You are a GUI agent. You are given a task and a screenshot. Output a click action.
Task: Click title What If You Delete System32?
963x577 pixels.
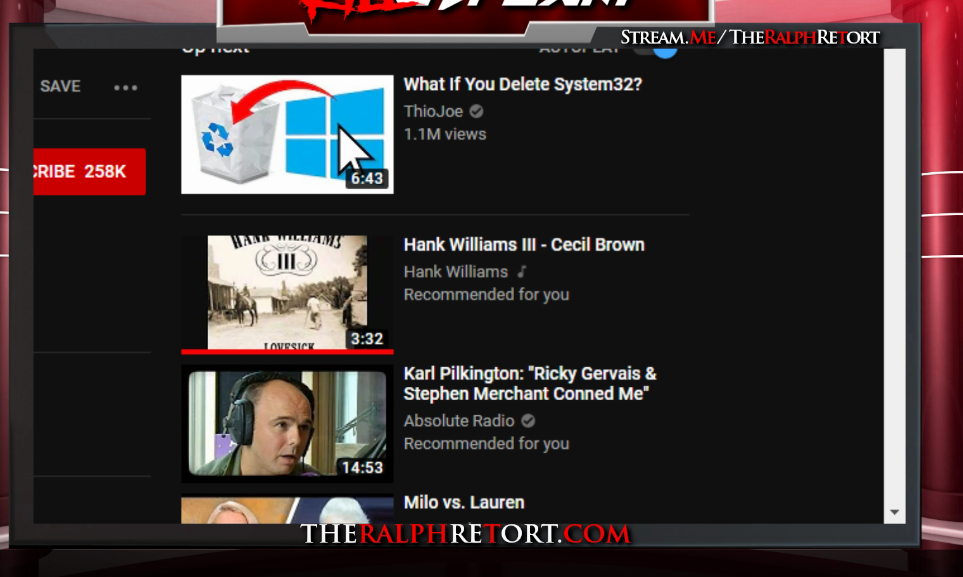[523, 84]
